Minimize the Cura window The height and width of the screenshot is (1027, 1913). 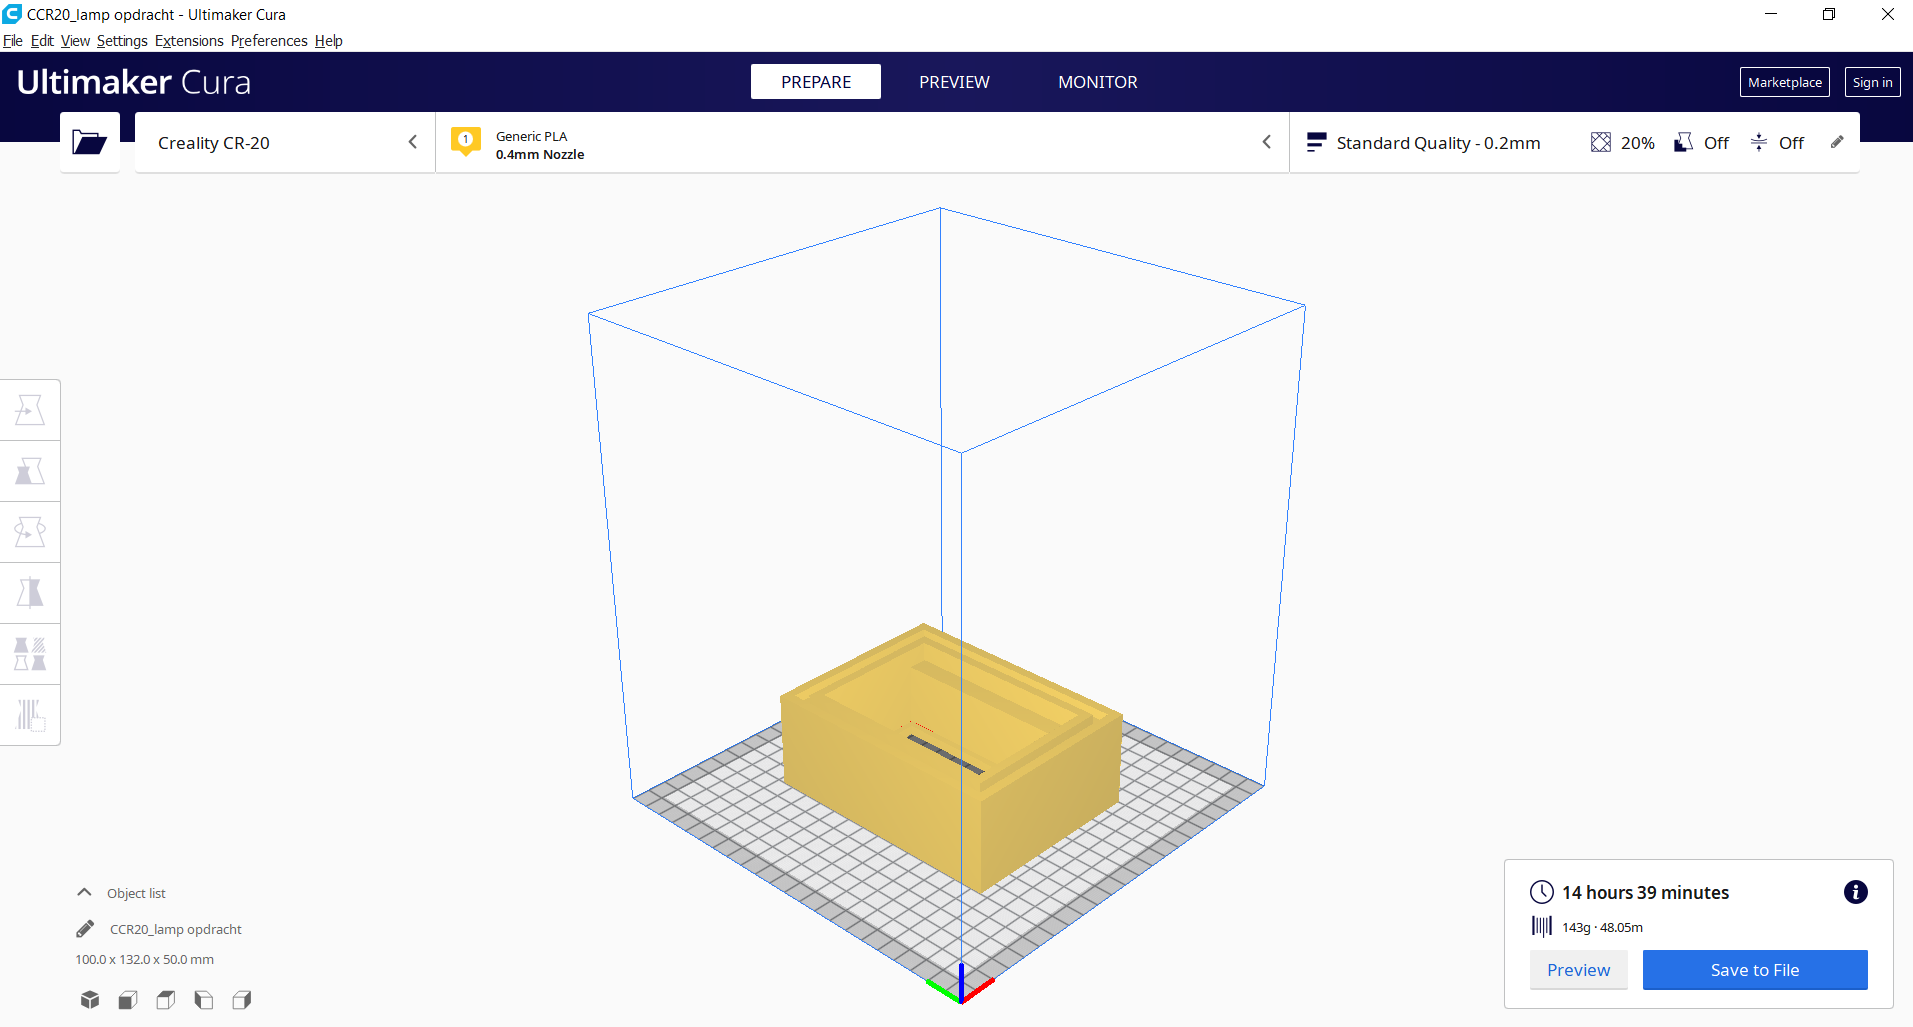pos(1771,14)
